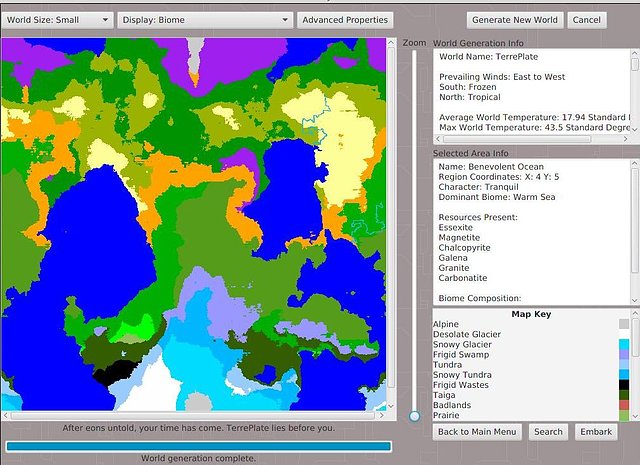
Task: Select the red Badlands swatch
Action: (624, 405)
